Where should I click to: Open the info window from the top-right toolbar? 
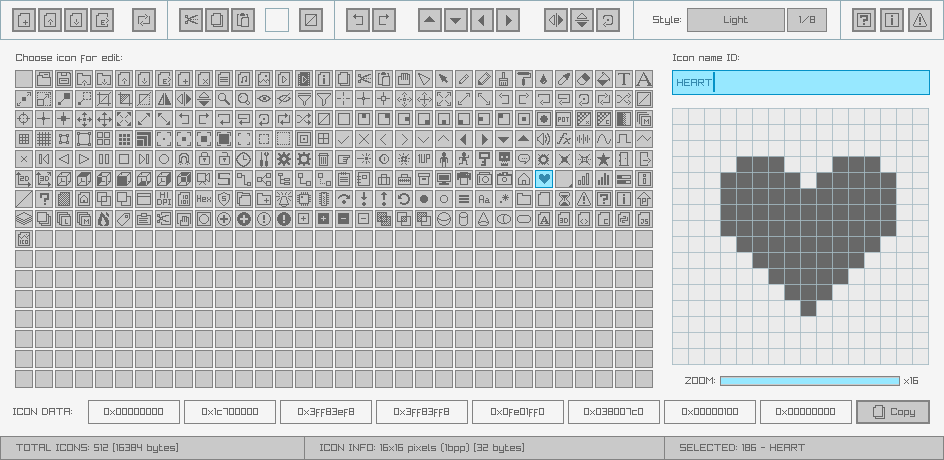click(x=892, y=20)
